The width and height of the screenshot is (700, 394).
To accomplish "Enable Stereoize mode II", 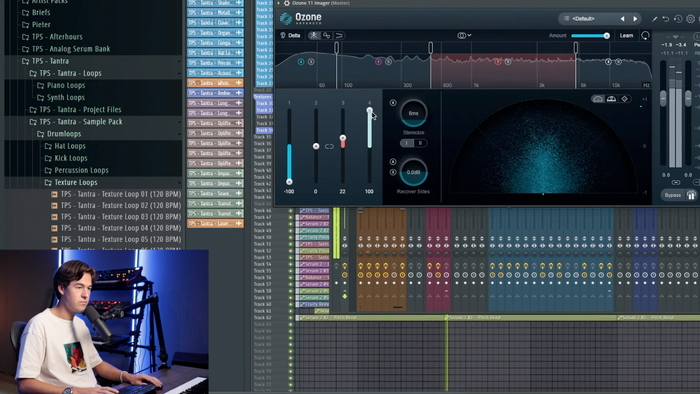I will tap(420, 143).
